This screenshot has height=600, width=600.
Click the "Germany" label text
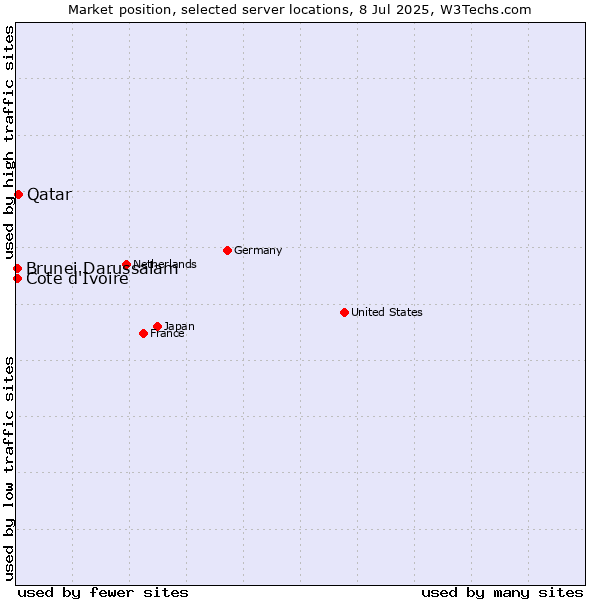click(258, 250)
